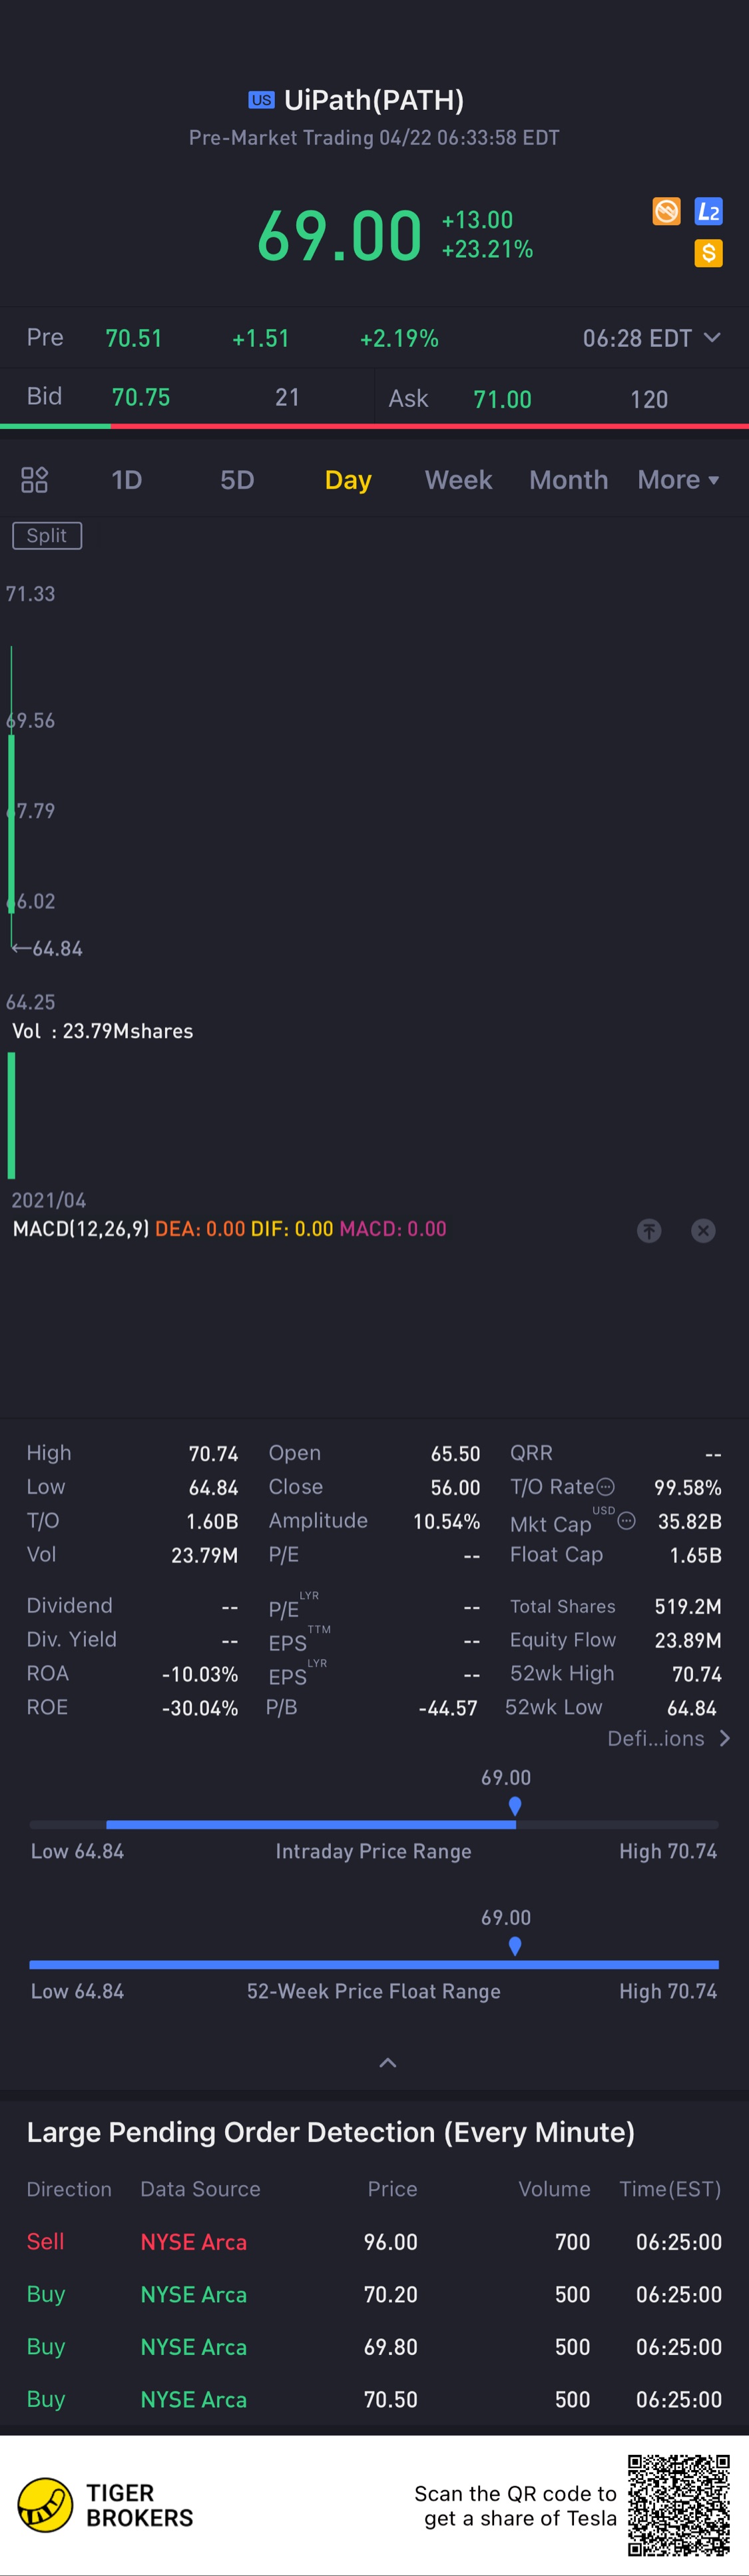The width and height of the screenshot is (749, 2576).
Task: Open the More timeframe dropdown
Action: coord(678,480)
